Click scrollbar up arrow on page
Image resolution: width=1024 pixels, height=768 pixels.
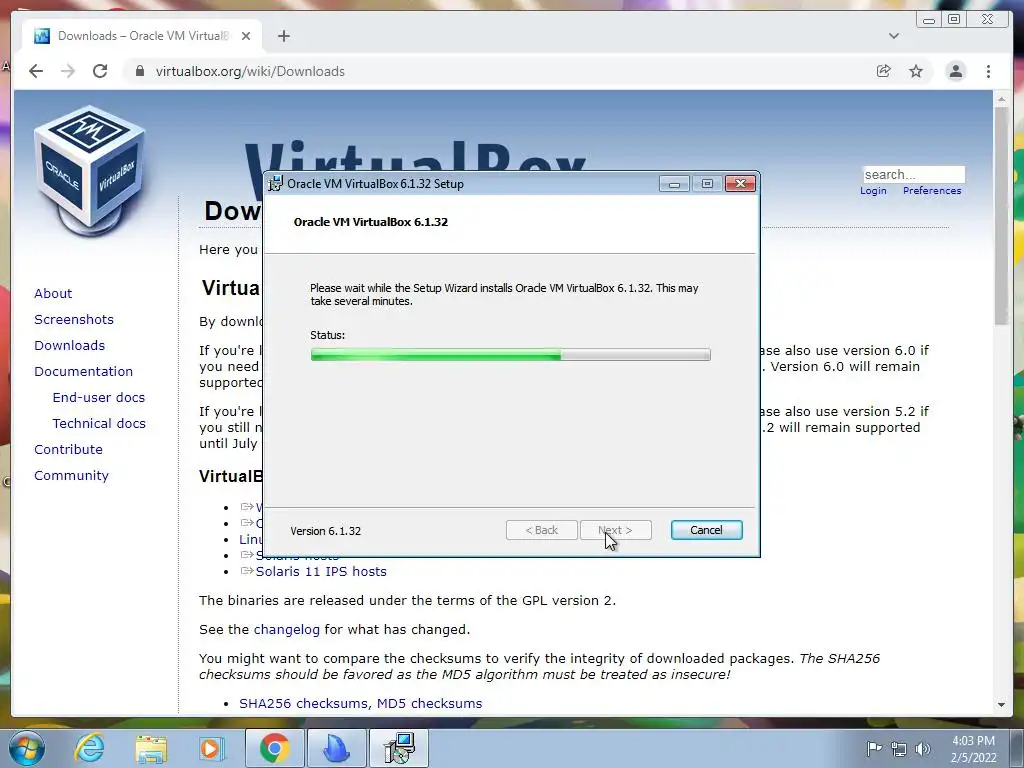tap(1001, 99)
